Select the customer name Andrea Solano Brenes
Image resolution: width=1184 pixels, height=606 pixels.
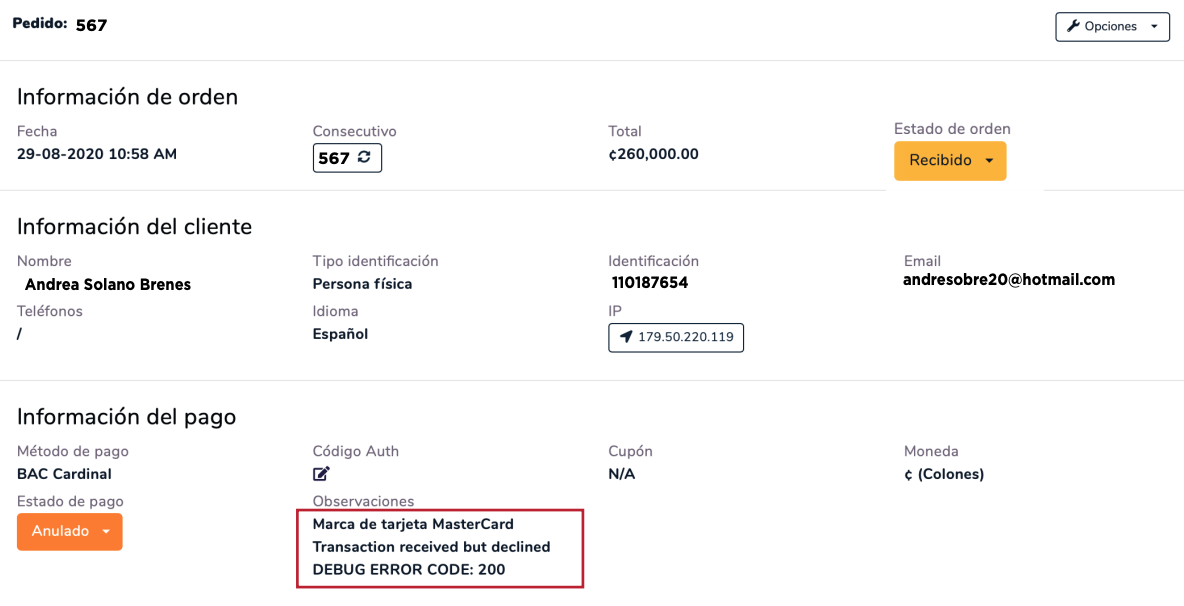tap(108, 285)
